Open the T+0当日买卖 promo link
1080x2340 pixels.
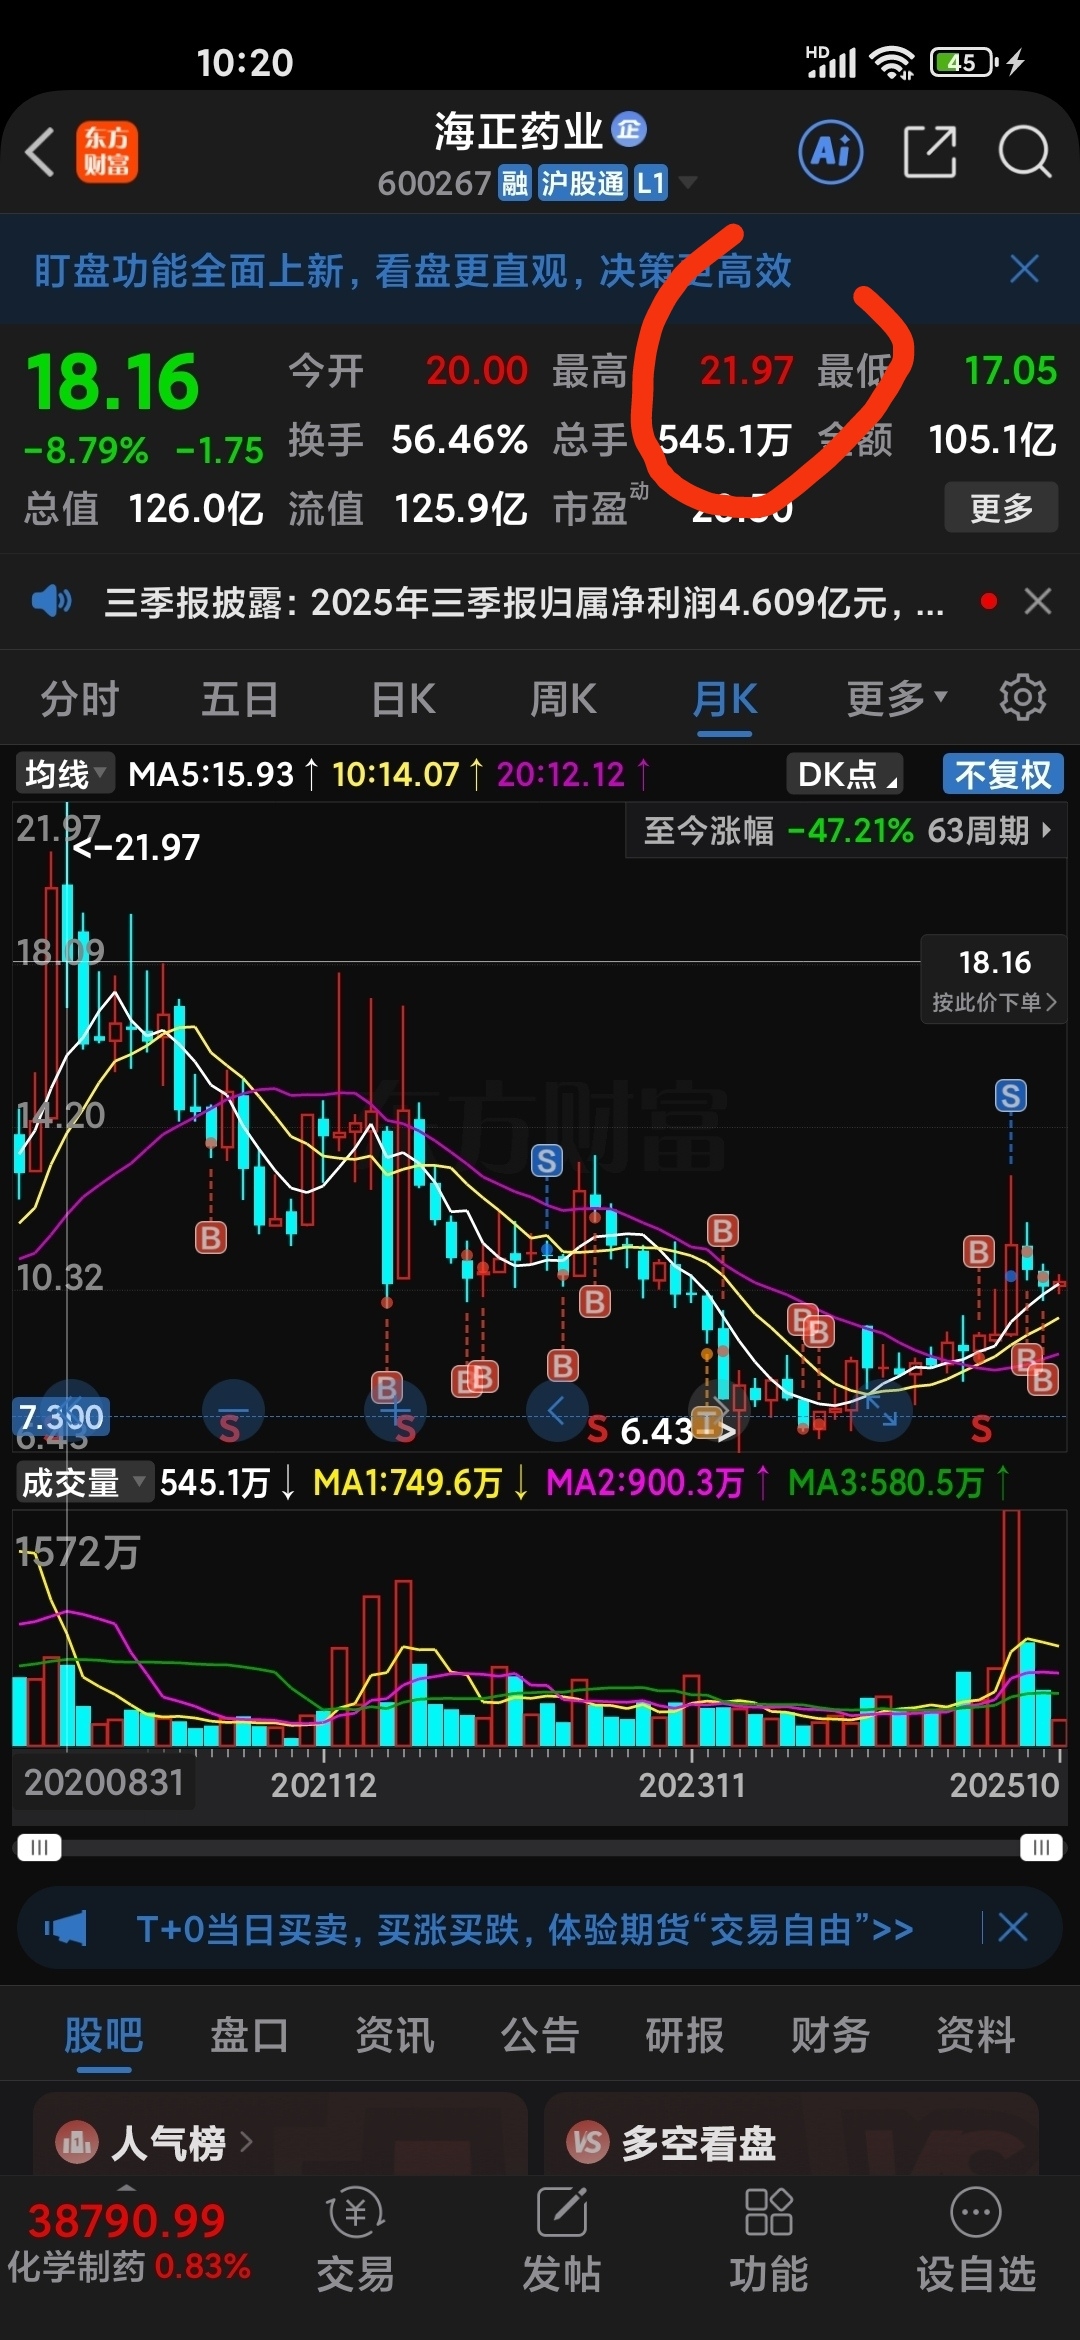coord(524,1929)
